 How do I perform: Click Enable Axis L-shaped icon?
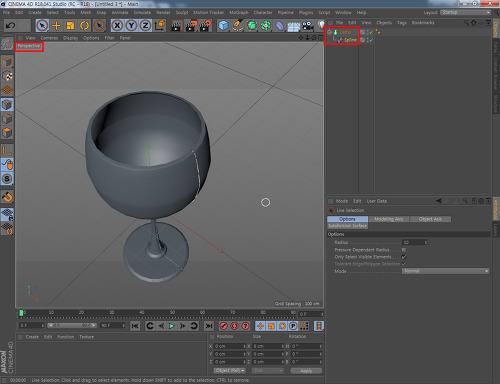coord(7,151)
